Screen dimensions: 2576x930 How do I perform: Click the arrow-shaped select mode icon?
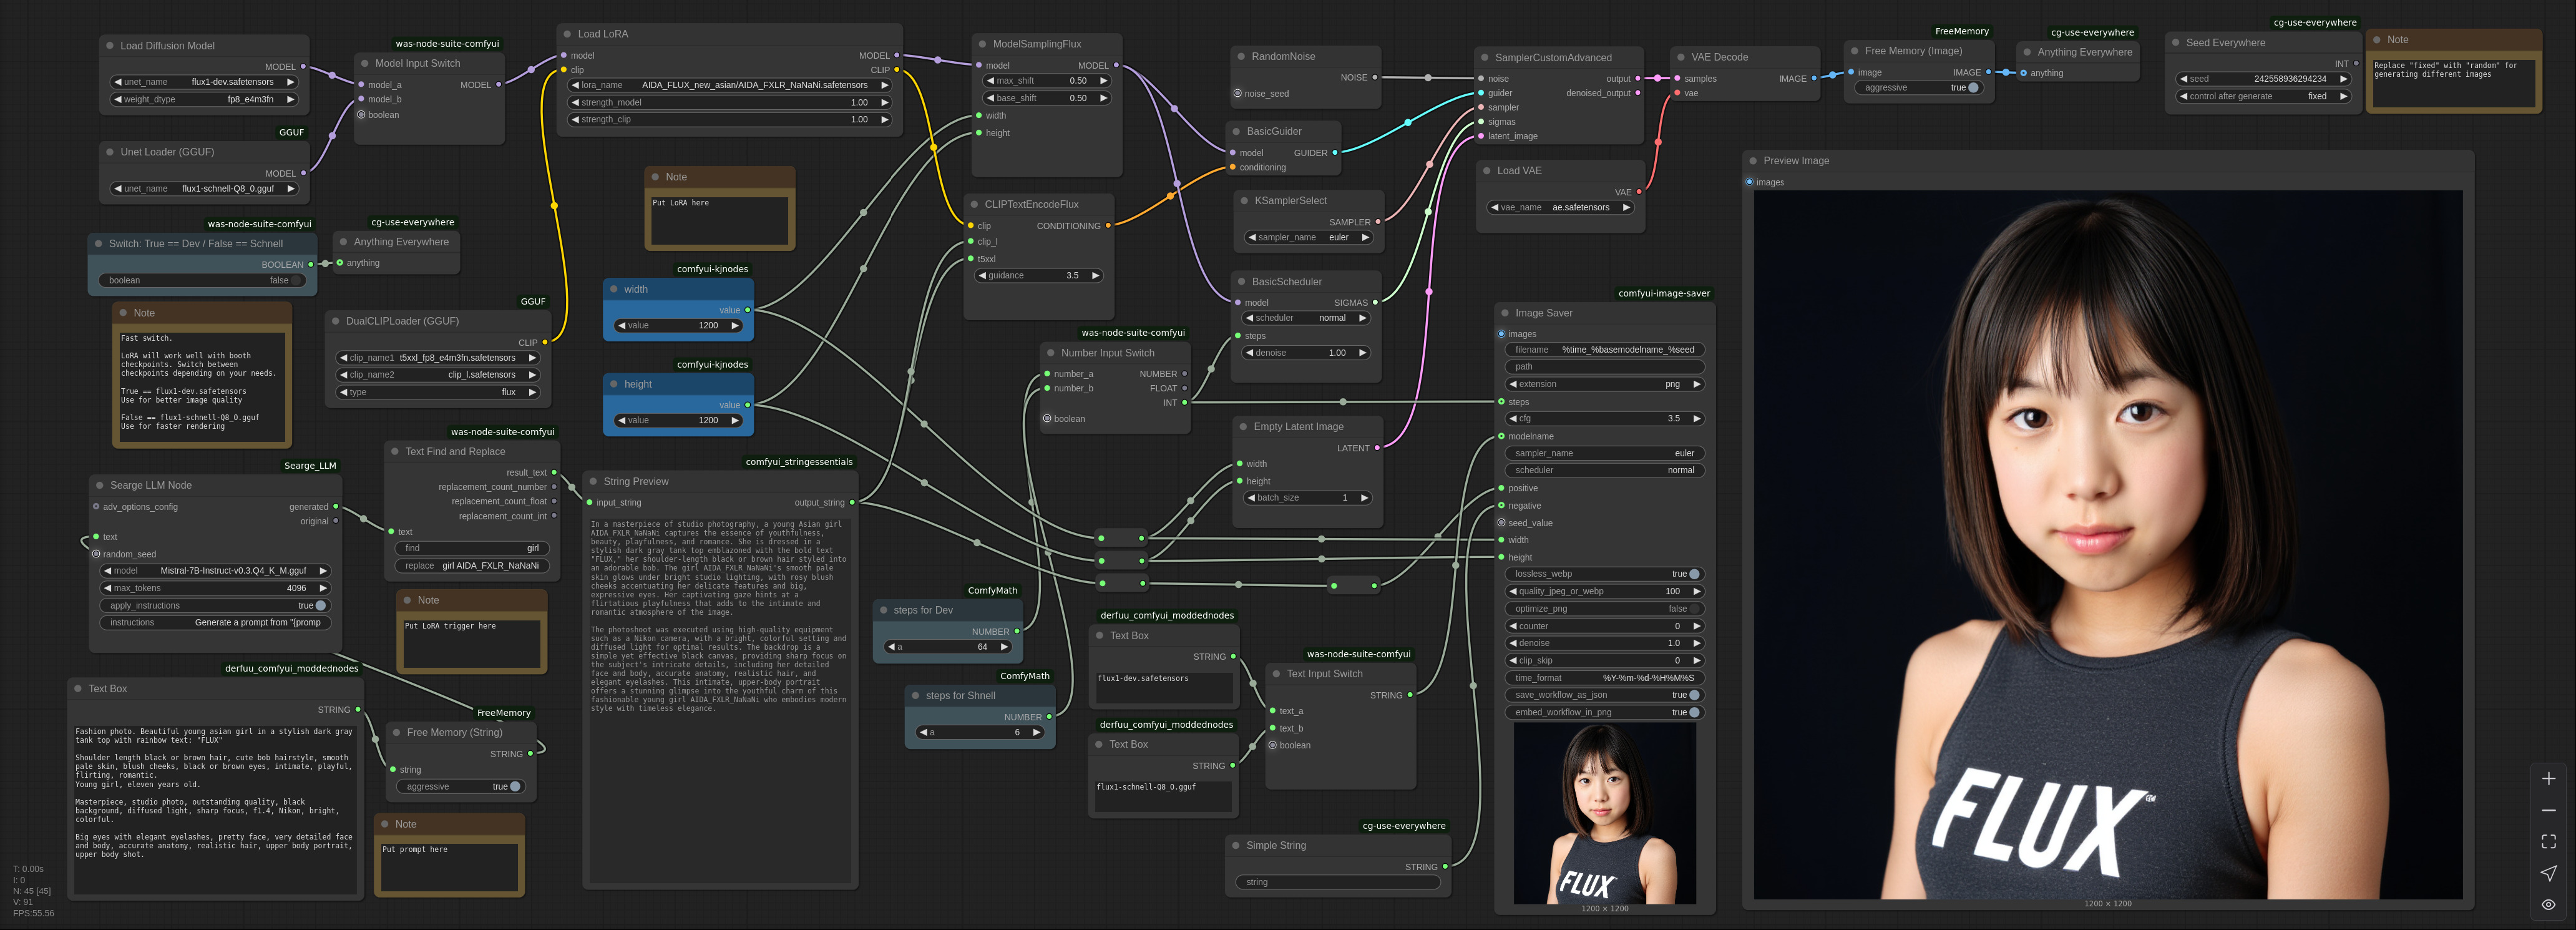pos(2548,873)
